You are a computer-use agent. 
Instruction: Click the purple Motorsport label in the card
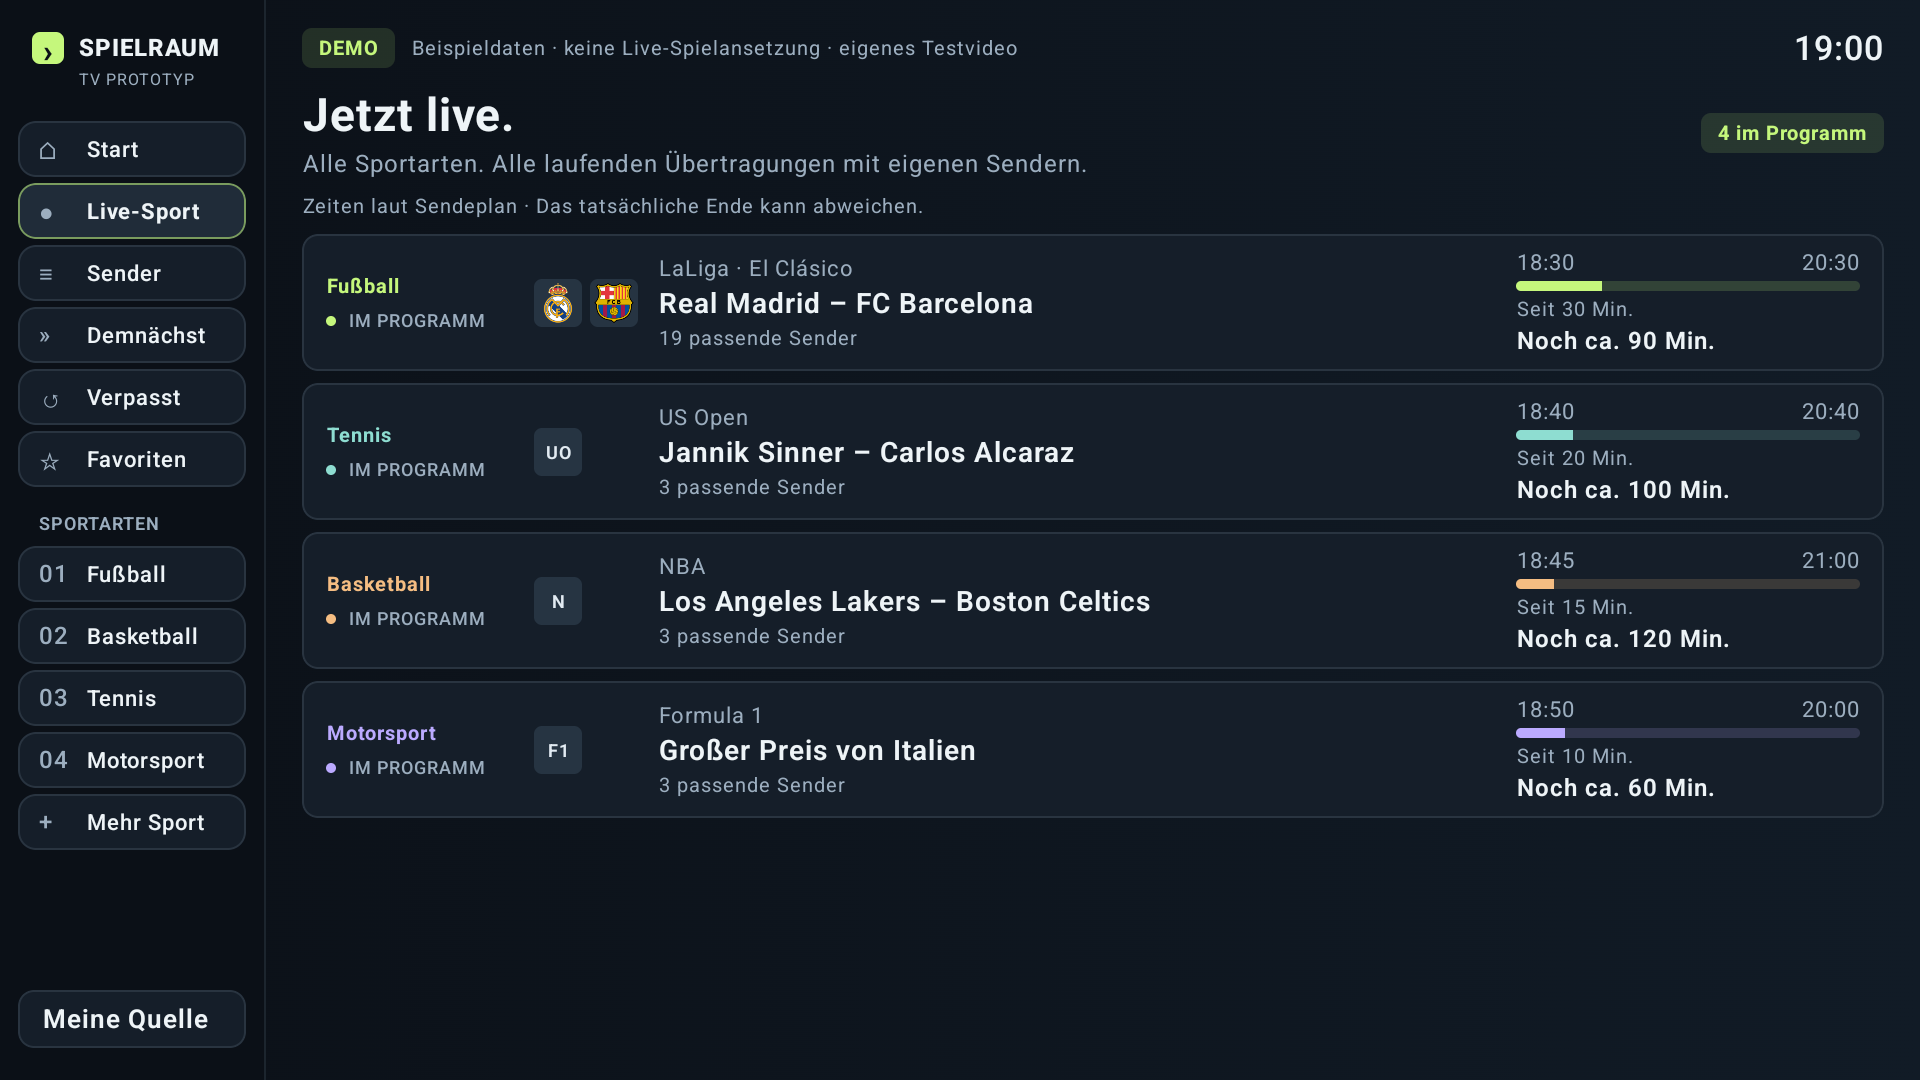tap(381, 733)
